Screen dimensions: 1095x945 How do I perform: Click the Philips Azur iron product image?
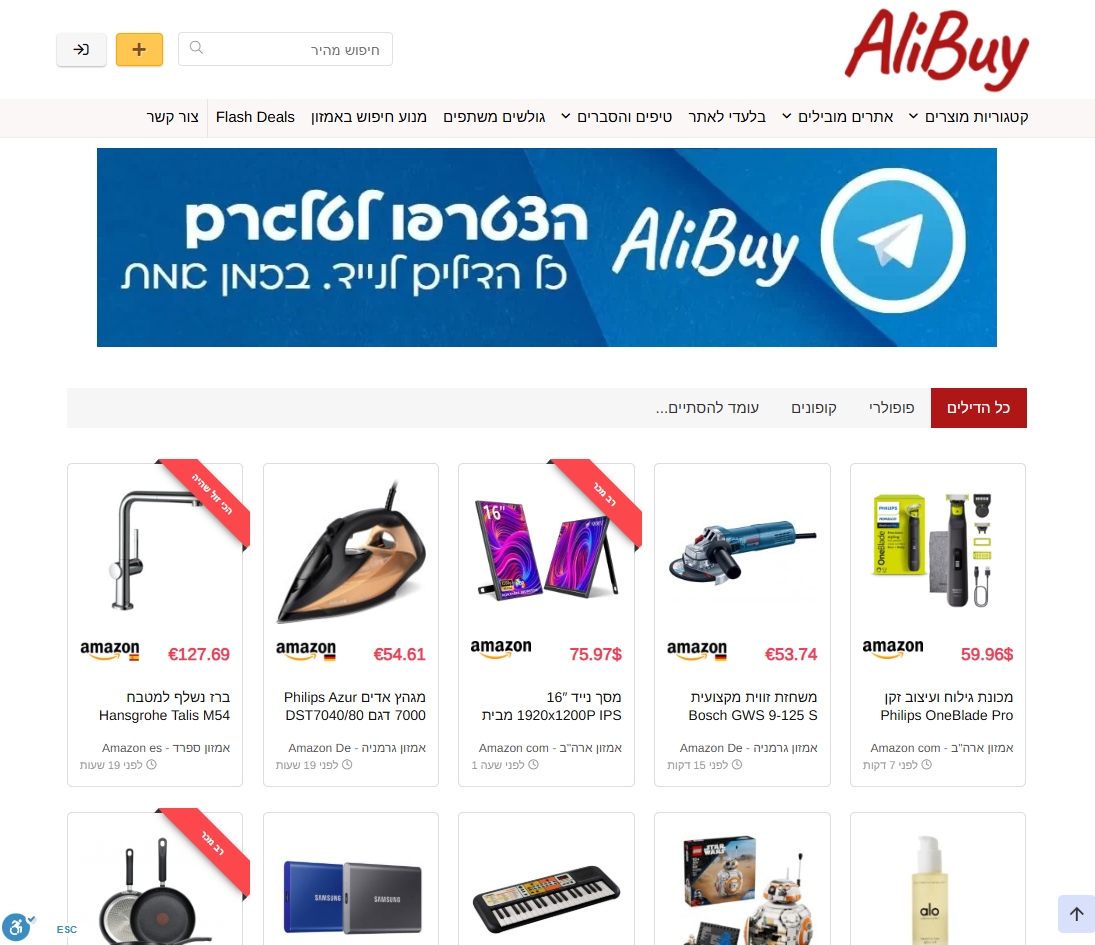pos(351,551)
